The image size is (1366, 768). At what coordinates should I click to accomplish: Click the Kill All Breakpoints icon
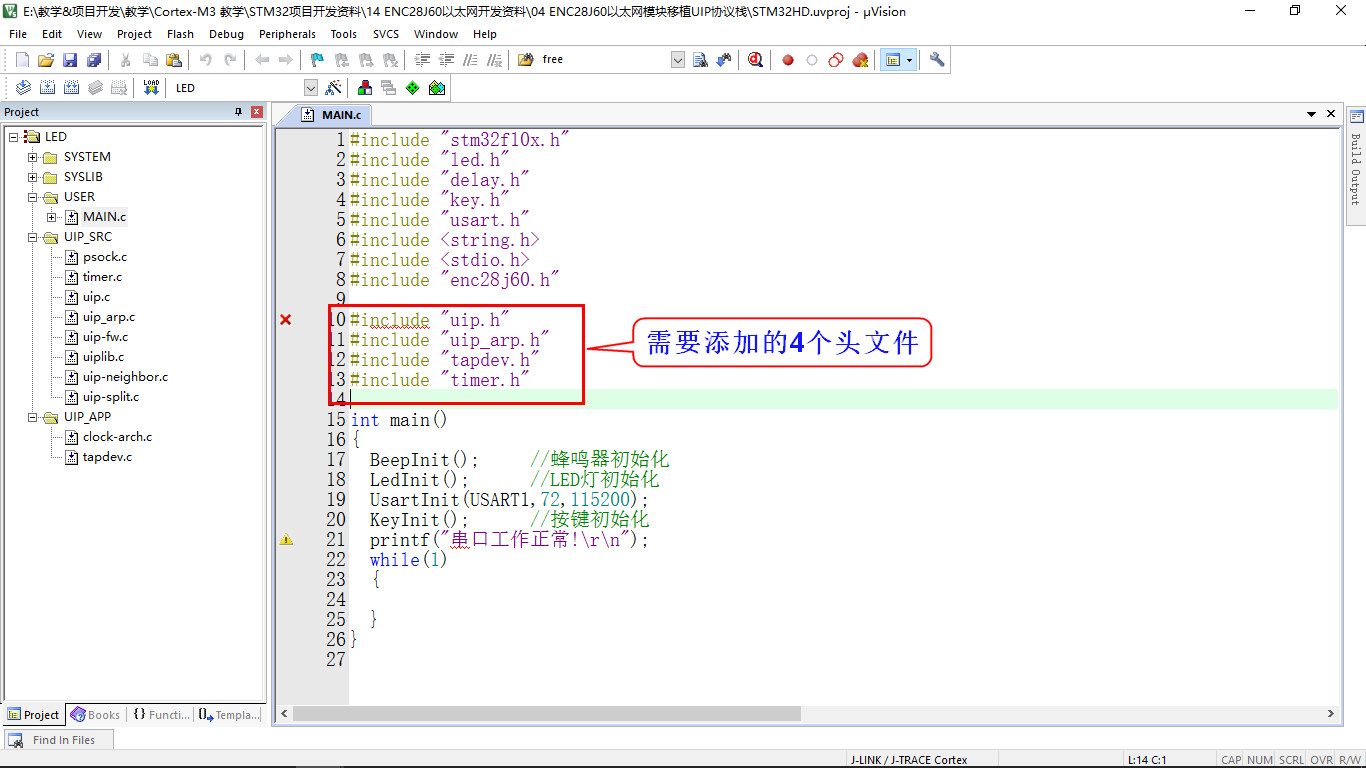pos(859,59)
